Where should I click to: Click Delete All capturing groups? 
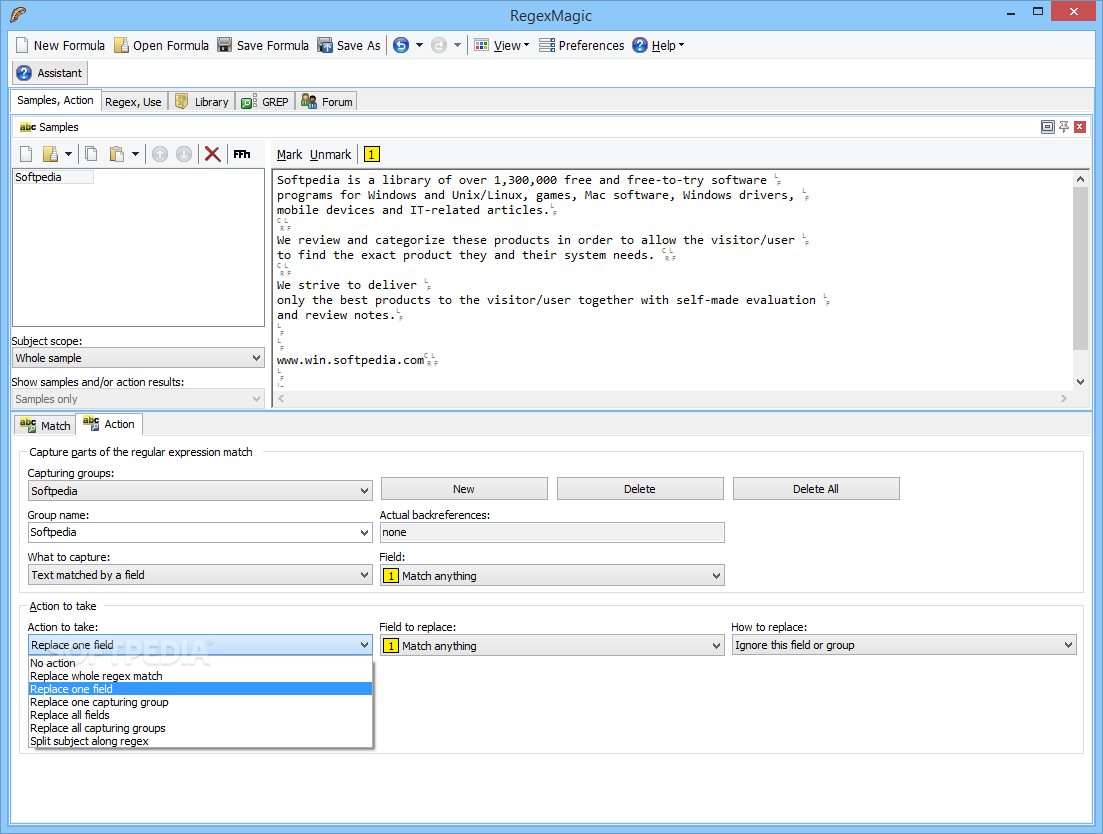816,489
